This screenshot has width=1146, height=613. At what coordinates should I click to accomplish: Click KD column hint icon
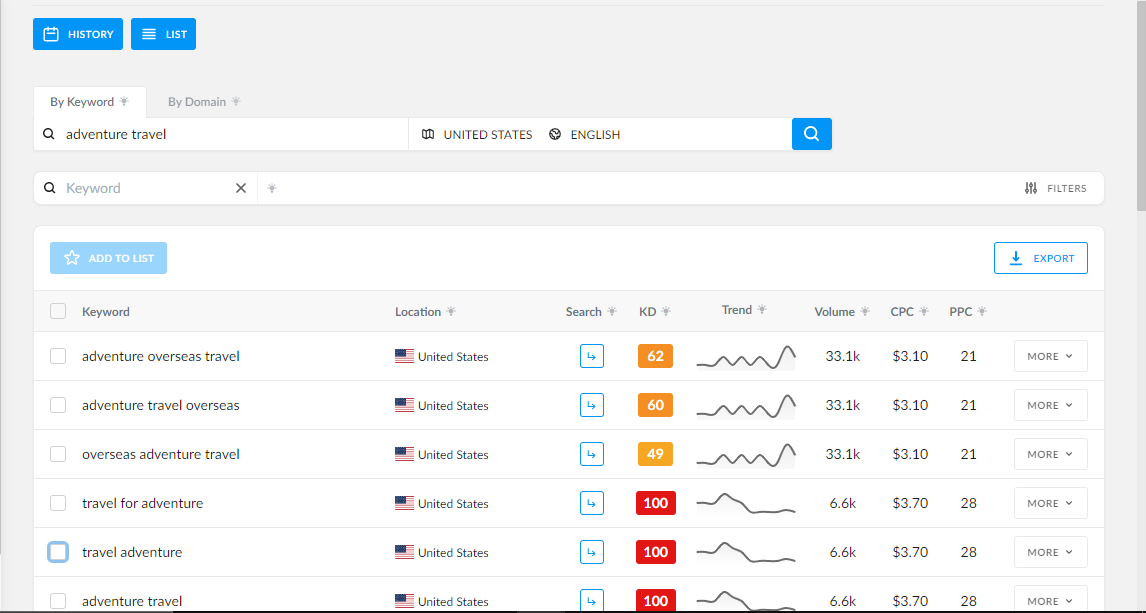tap(666, 311)
